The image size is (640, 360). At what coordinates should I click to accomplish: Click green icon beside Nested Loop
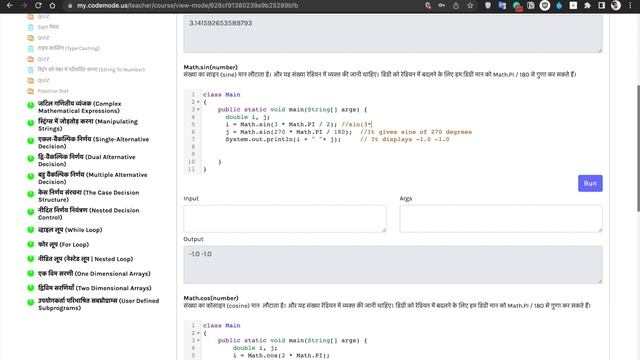click(x=31, y=259)
